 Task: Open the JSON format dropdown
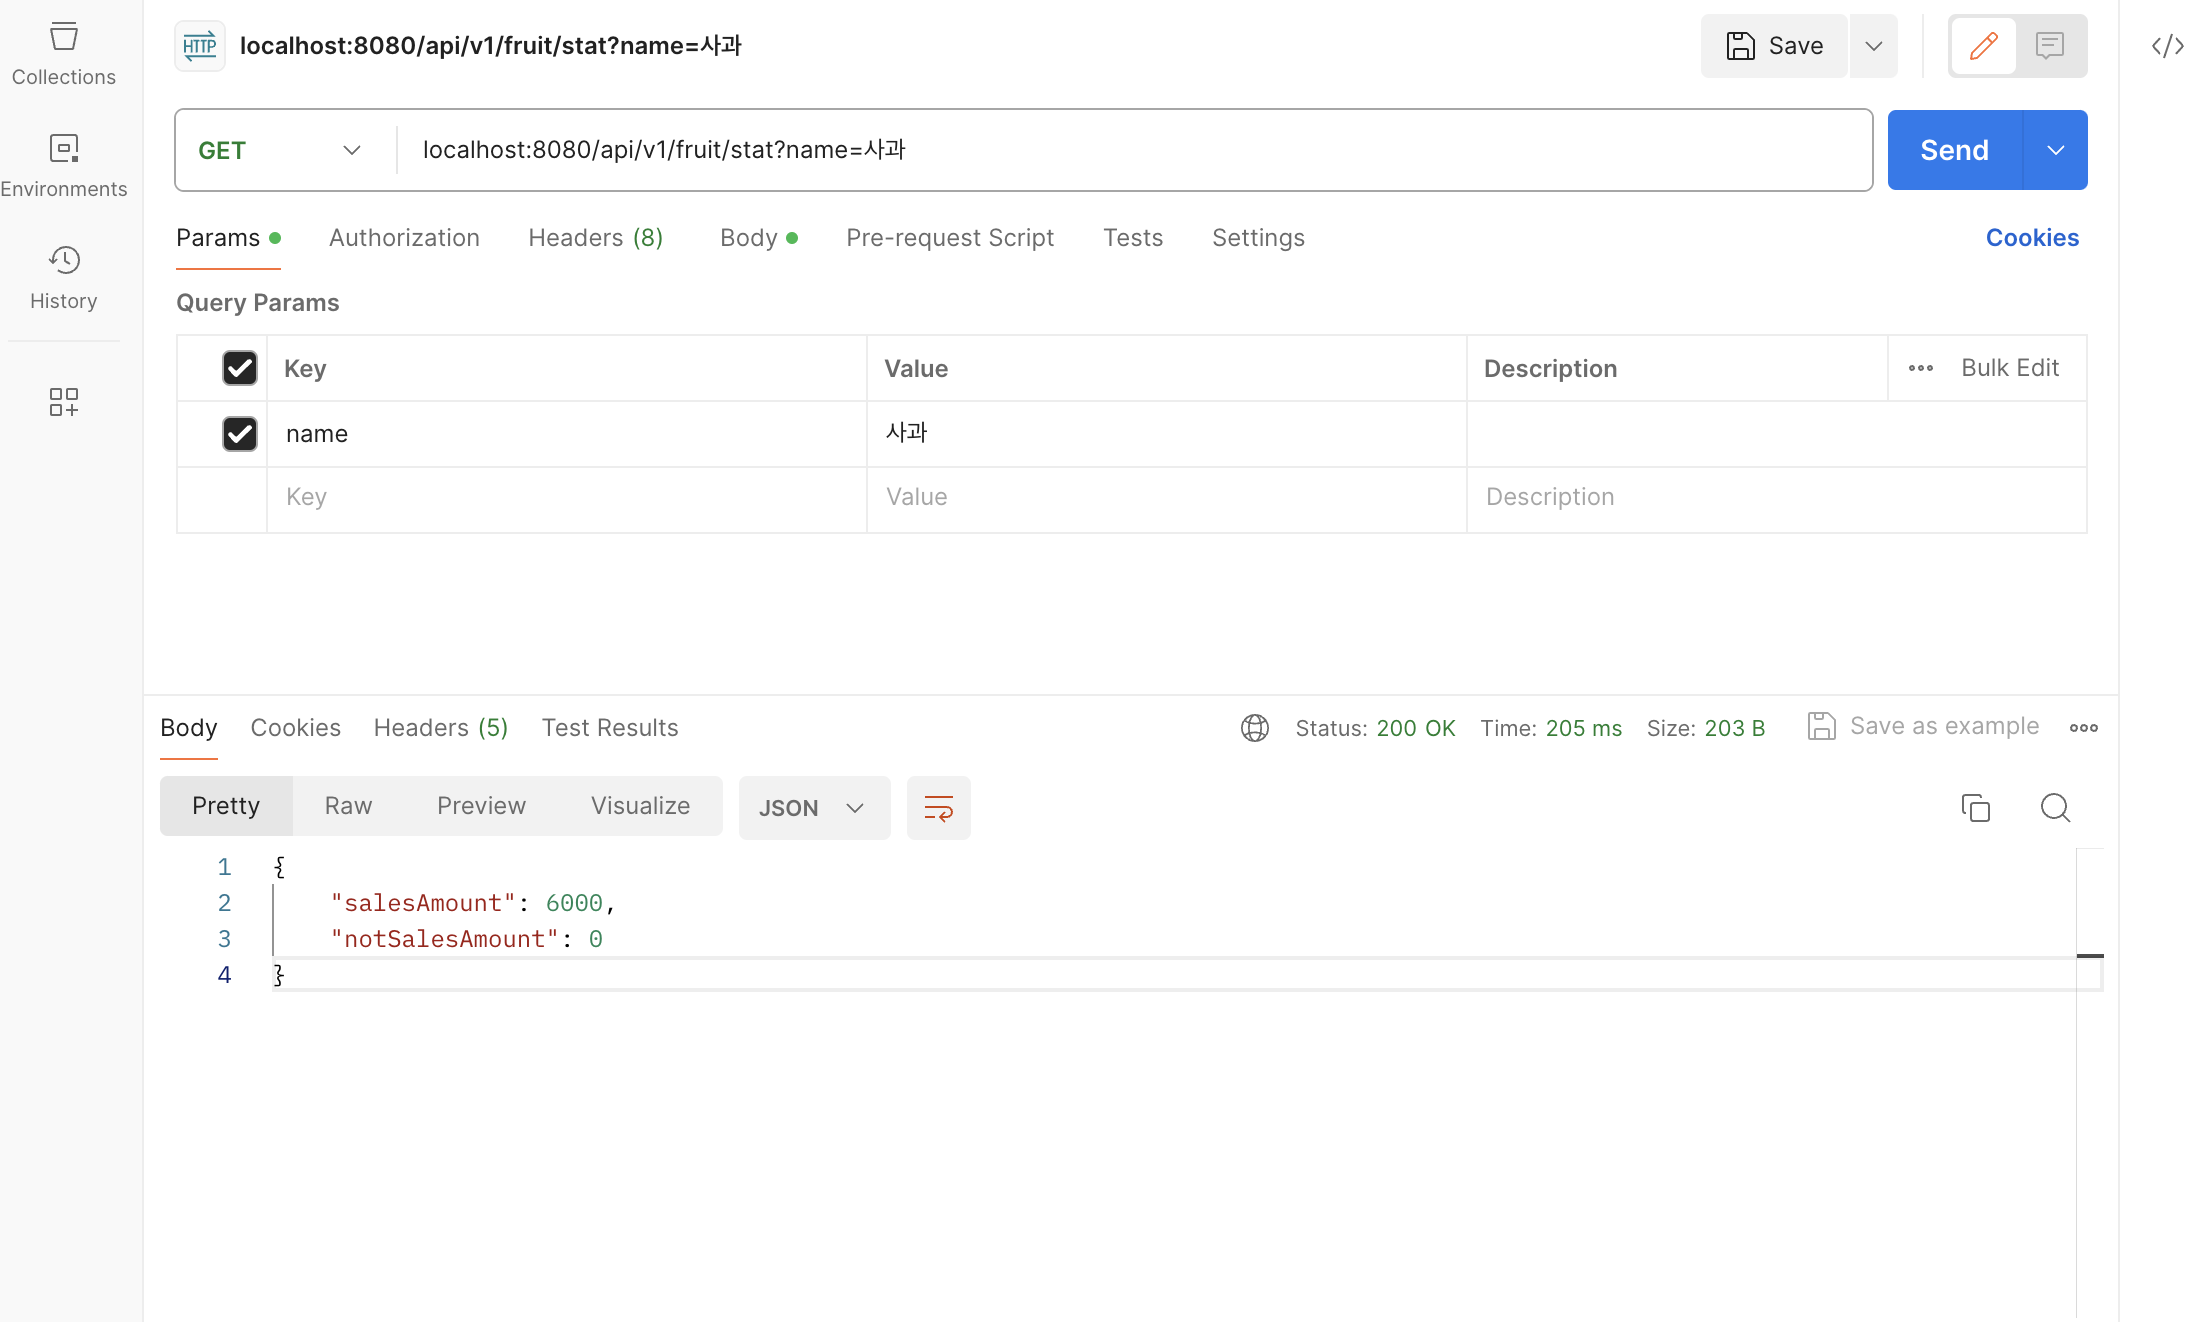pyautogui.click(x=813, y=807)
